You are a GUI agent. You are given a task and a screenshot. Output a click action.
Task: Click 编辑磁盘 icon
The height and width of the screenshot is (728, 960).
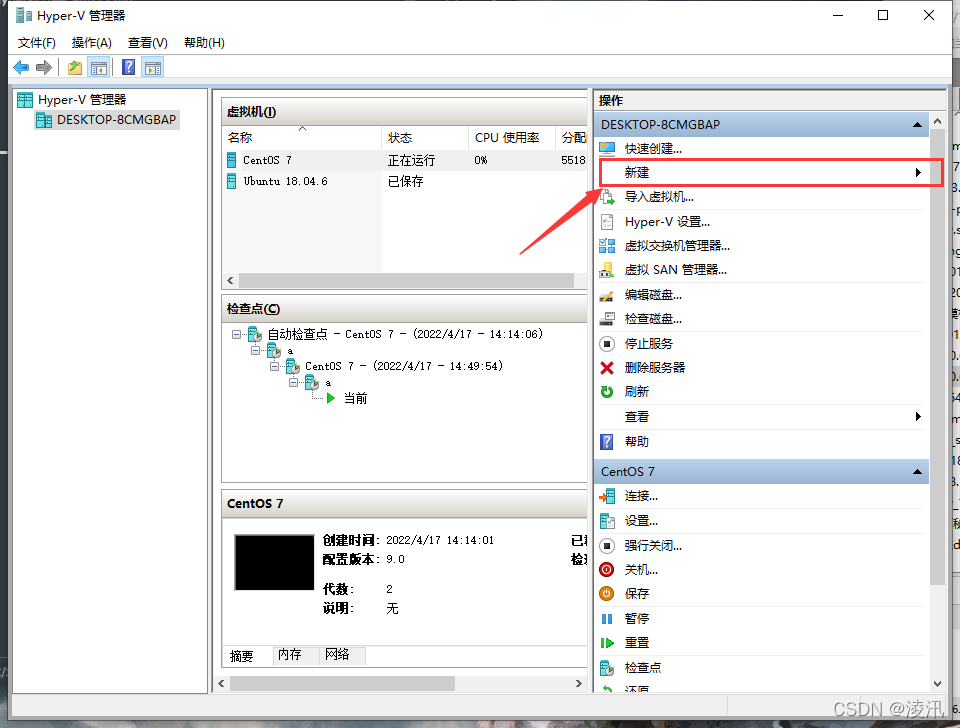[607, 295]
